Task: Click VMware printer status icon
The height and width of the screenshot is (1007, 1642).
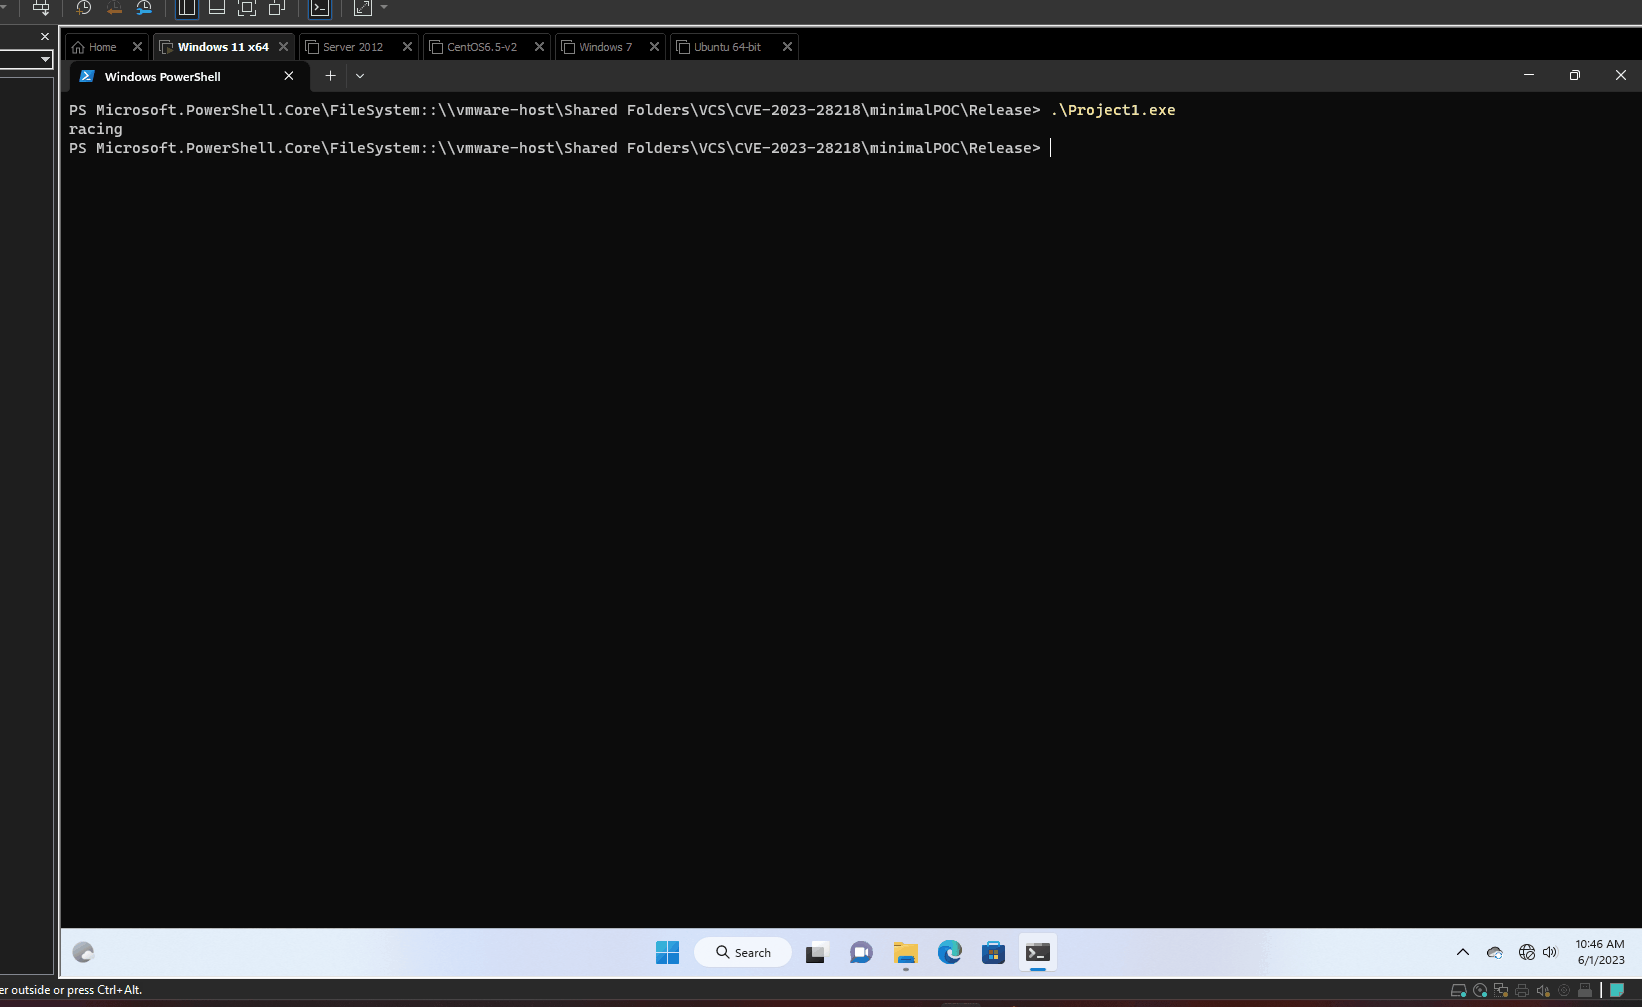Action: pyautogui.click(x=1522, y=991)
